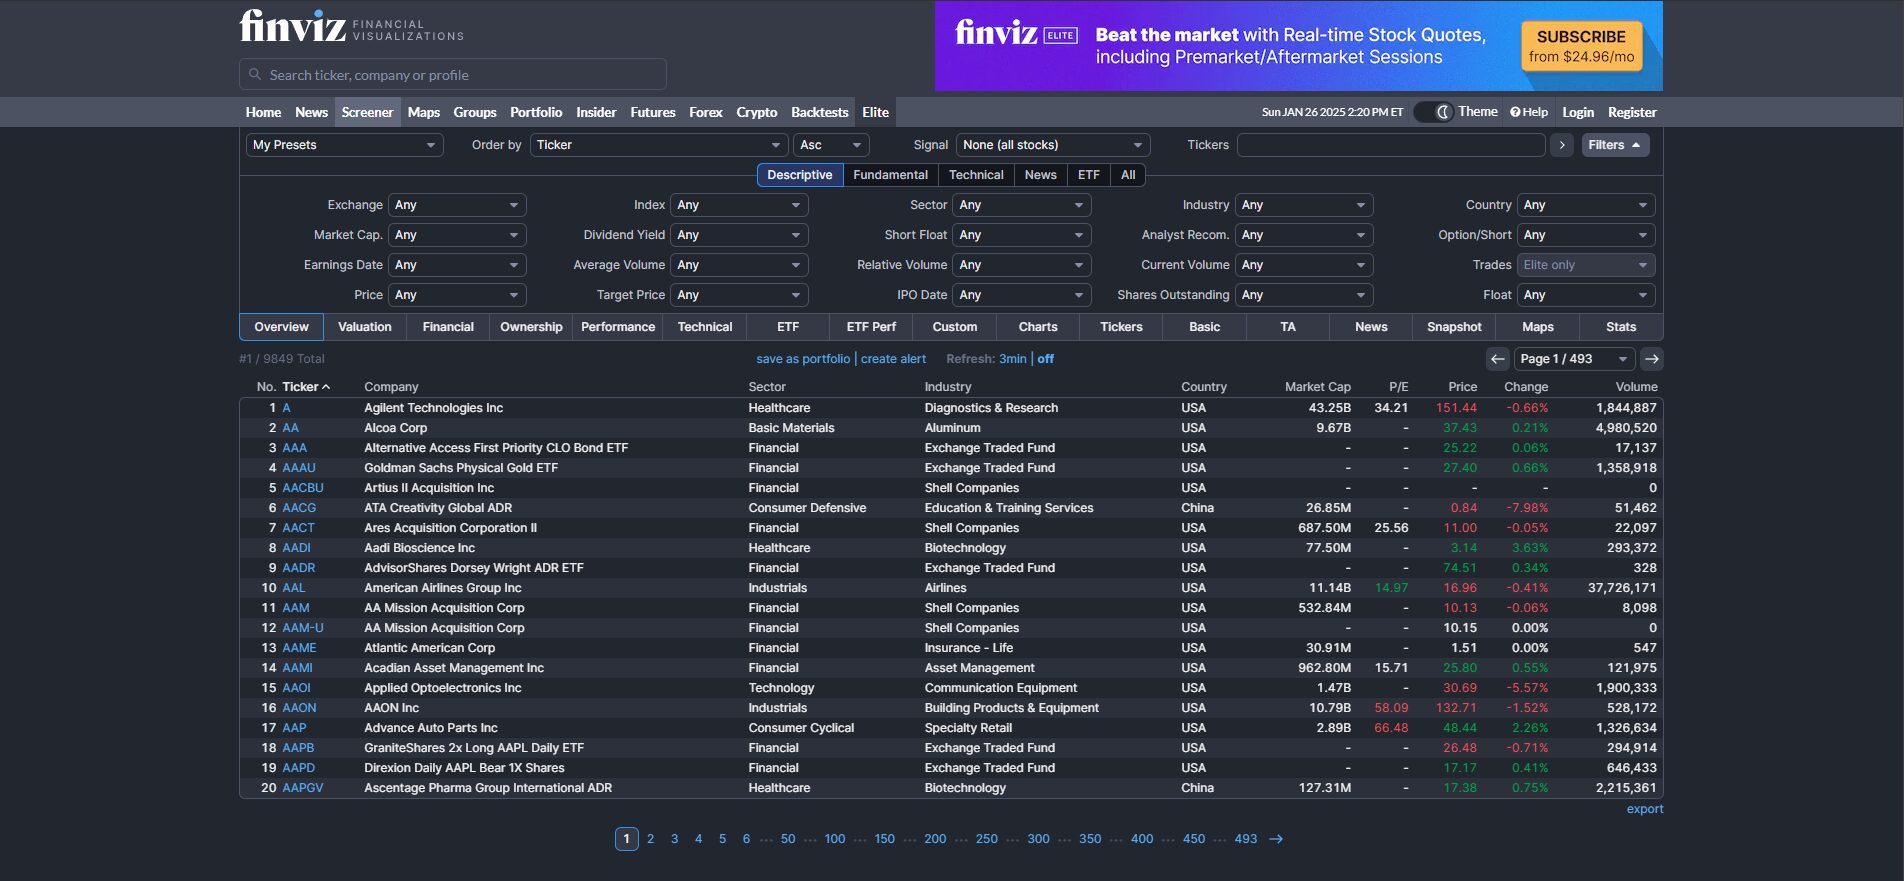Image resolution: width=1904 pixels, height=881 pixels.
Task: Switch to the Charts view tab
Action: tap(1038, 327)
